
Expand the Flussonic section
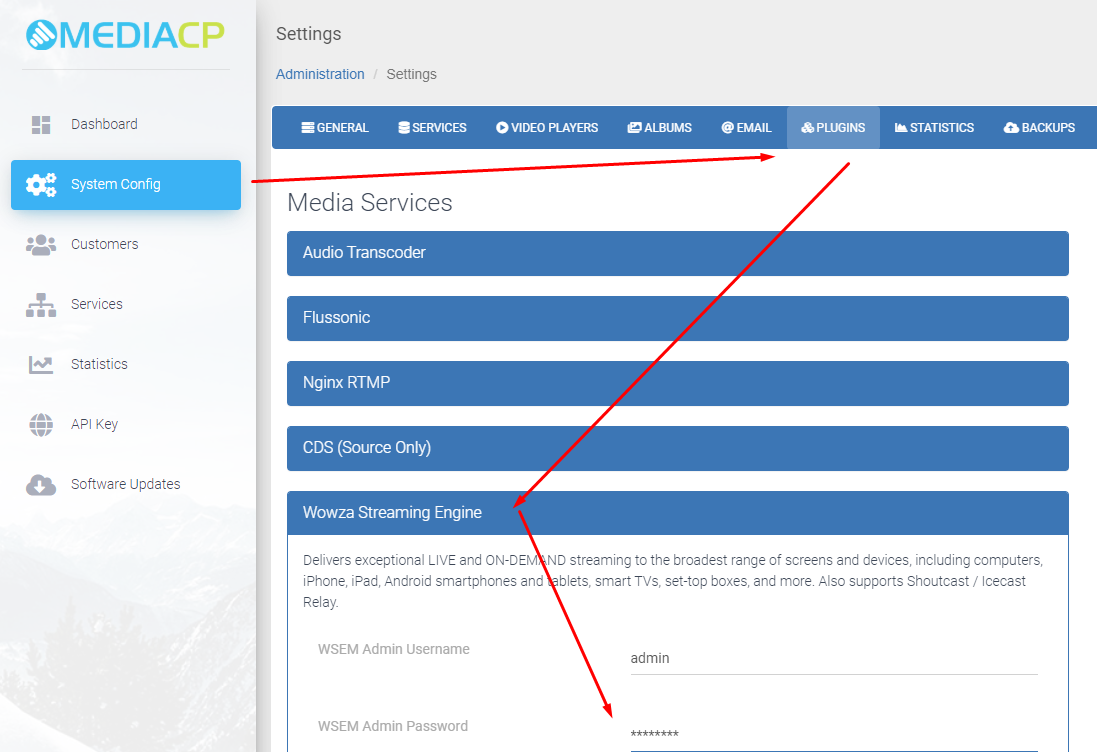coord(677,318)
